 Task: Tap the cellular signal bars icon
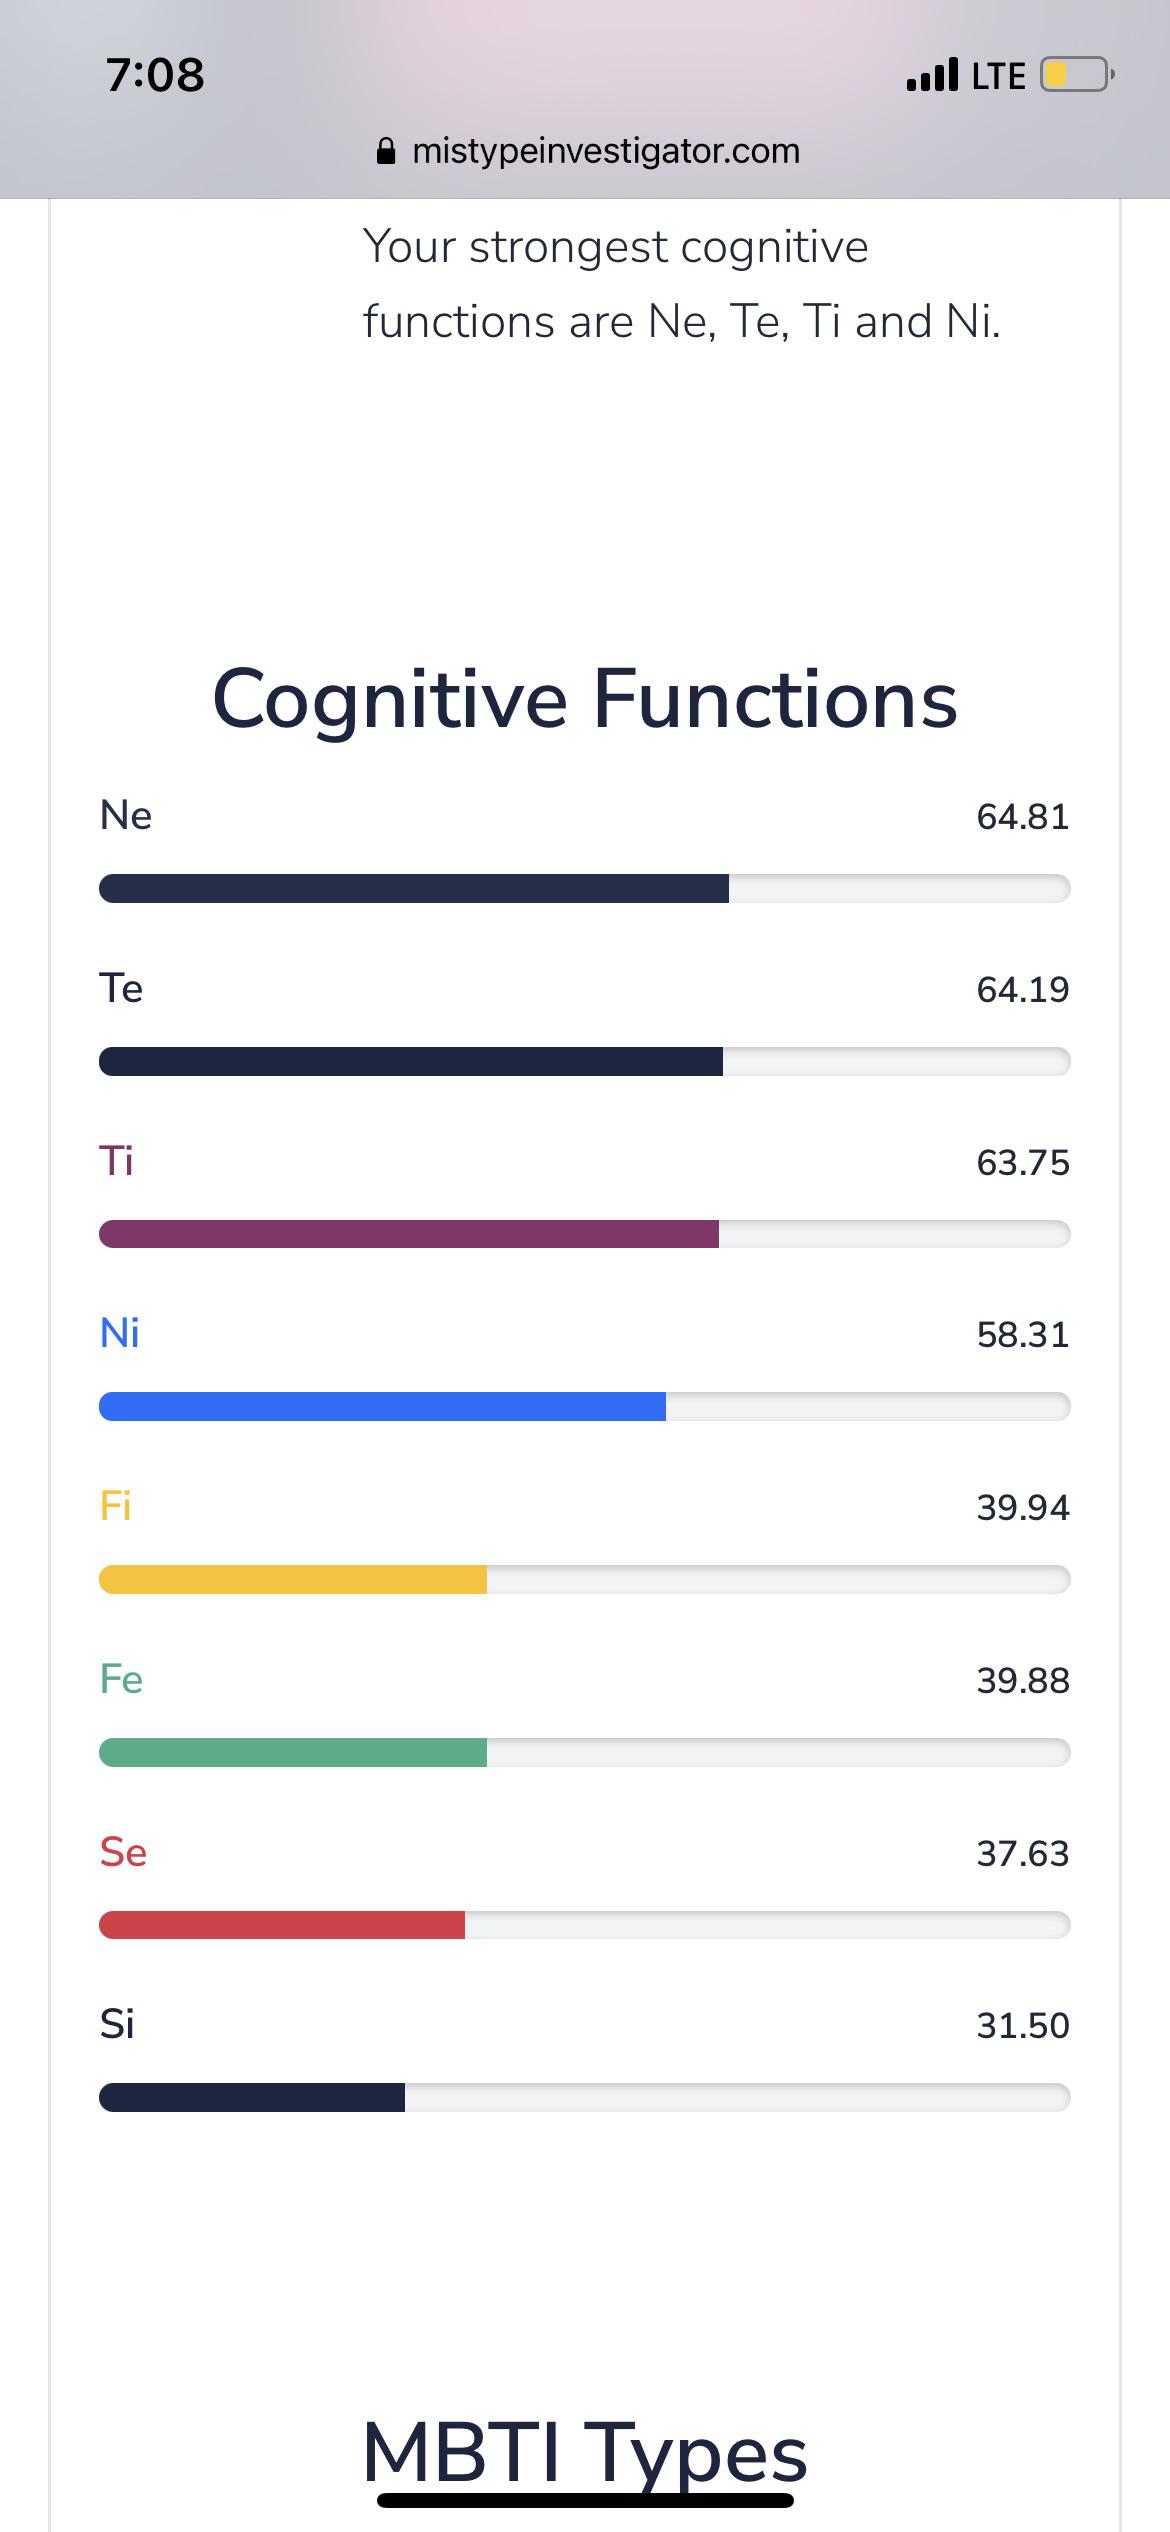pos(931,76)
